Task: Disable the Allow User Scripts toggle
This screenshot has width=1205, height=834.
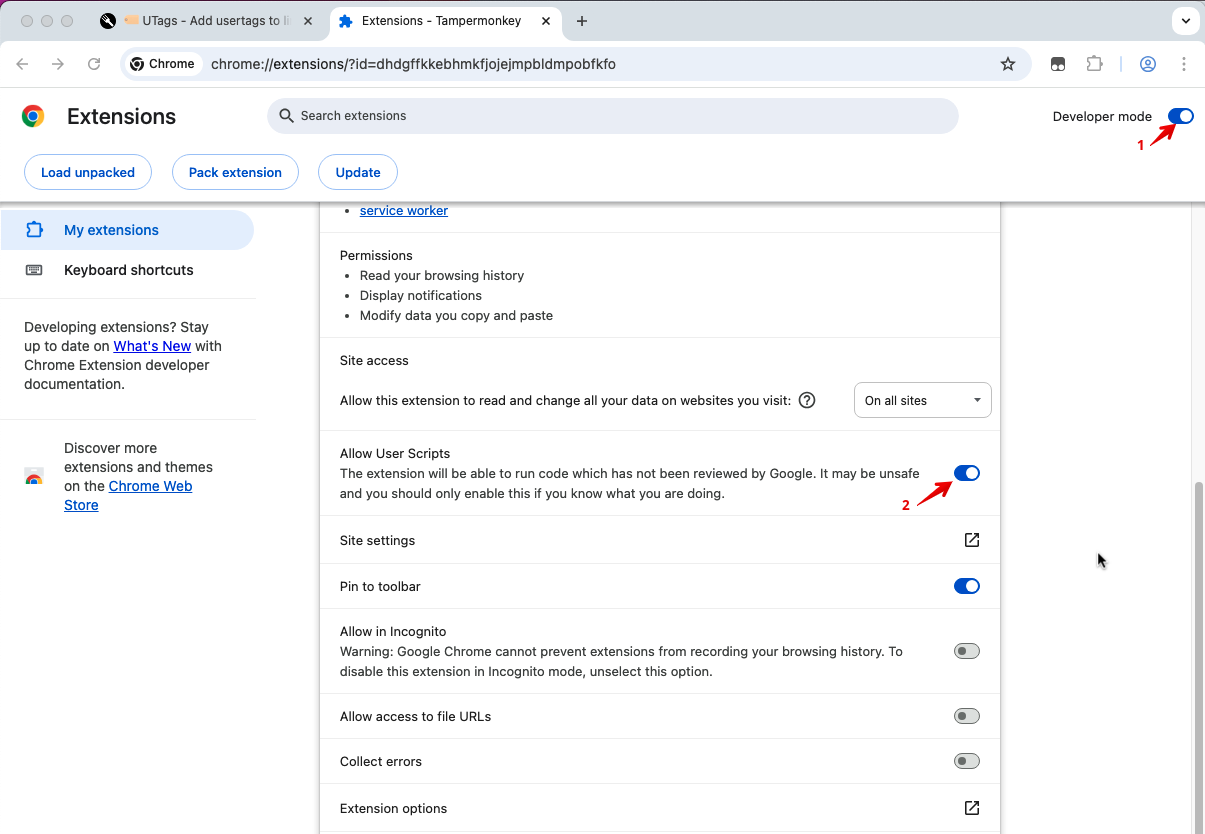Action: point(966,473)
